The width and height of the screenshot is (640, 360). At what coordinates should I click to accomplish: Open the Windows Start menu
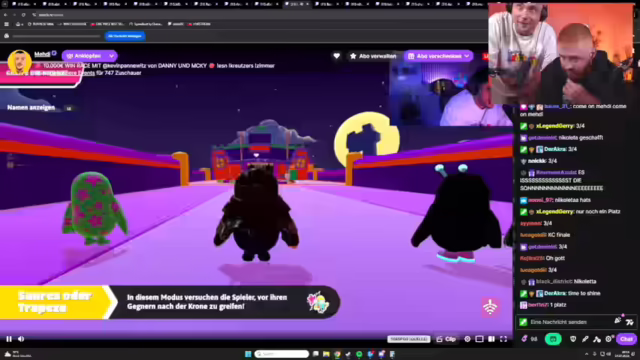tap(248, 354)
